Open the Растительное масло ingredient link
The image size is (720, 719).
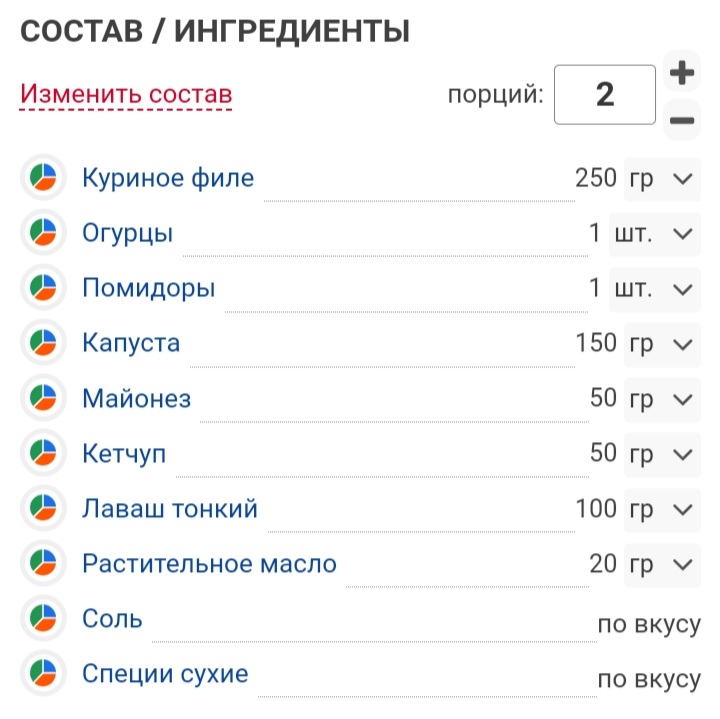(x=209, y=564)
